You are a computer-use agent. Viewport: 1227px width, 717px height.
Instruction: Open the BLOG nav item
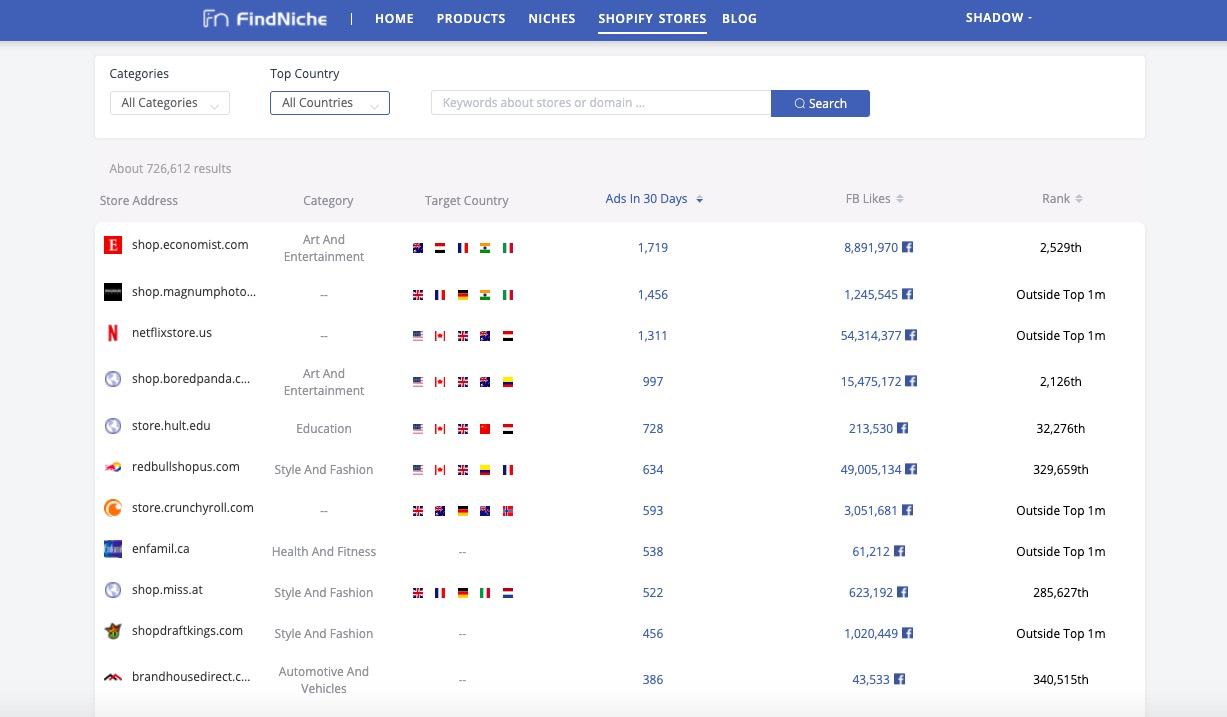pyautogui.click(x=739, y=18)
